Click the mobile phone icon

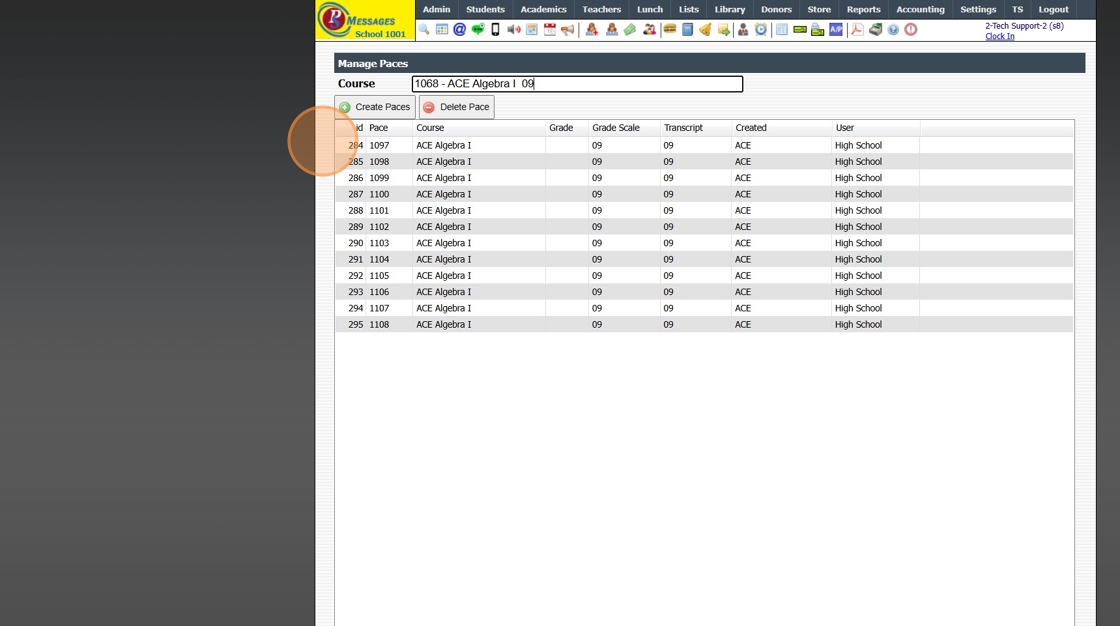[x=495, y=30]
